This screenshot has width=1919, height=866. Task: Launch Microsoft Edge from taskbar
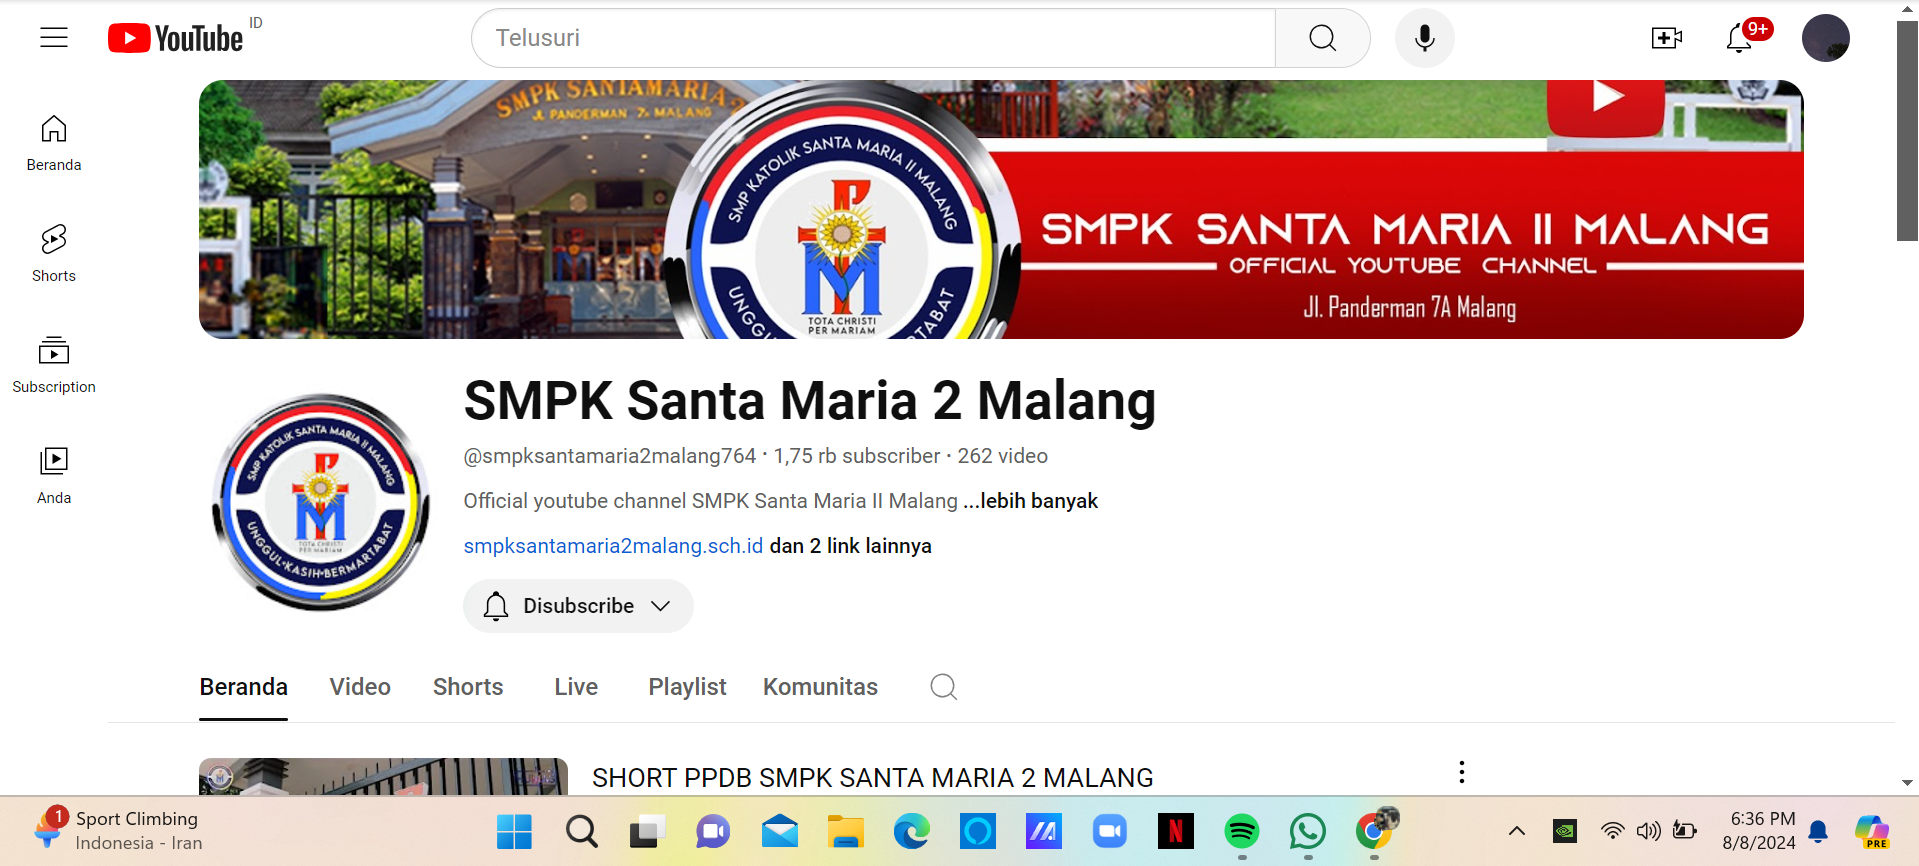pos(911,831)
